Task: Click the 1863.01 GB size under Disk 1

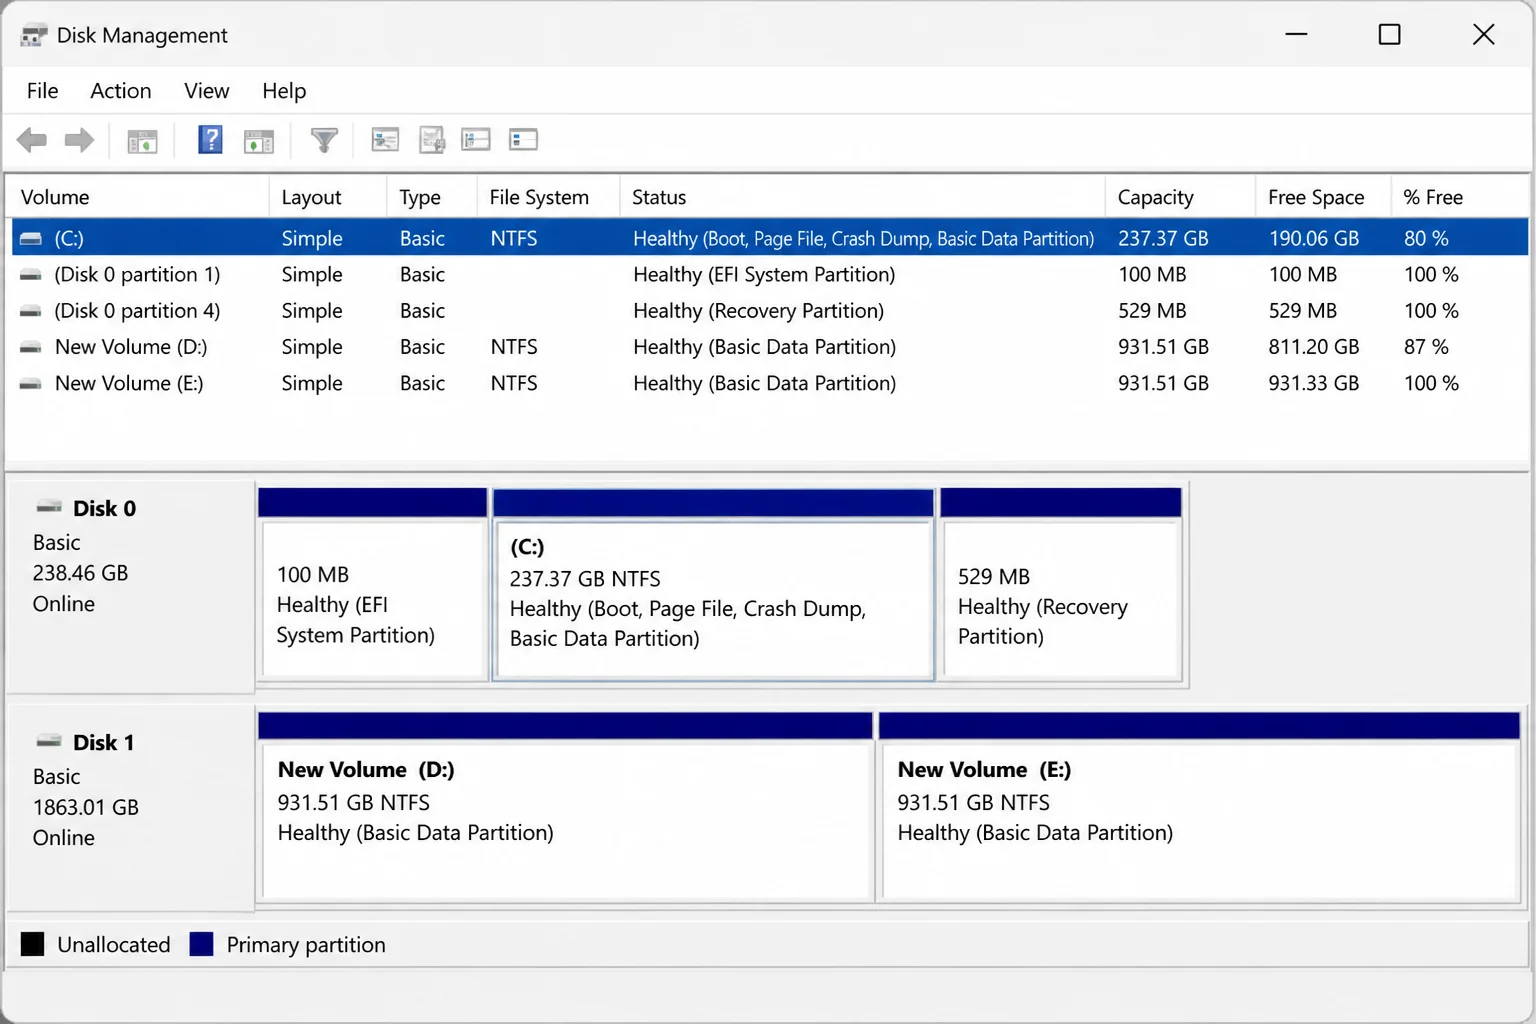Action: [86, 807]
